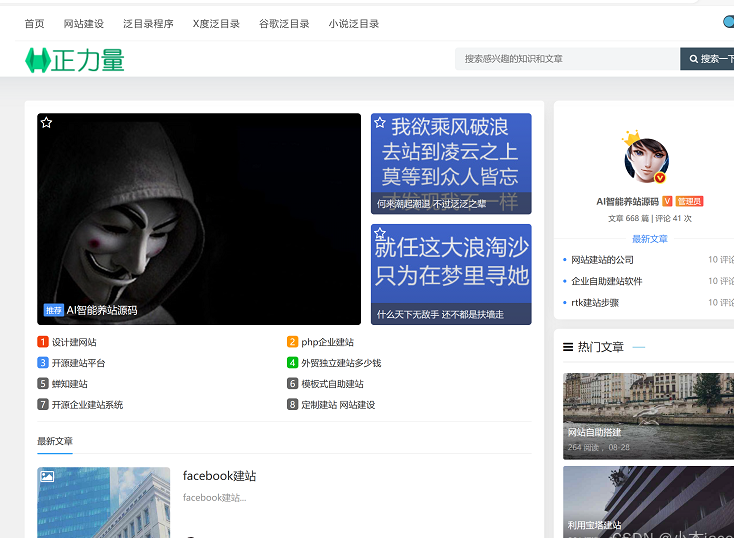This screenshot has width=734, height=538.
Task: Click the orange V verification badge
Action: coord(667,201)
